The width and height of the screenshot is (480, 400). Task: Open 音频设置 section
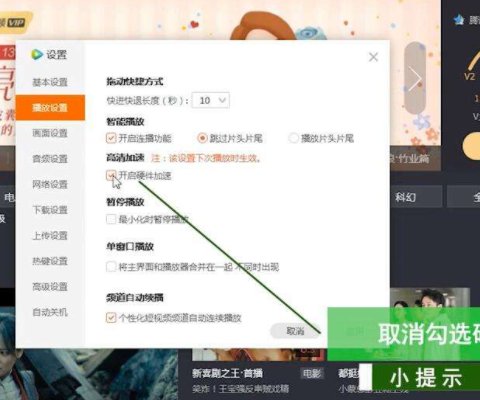50,159
